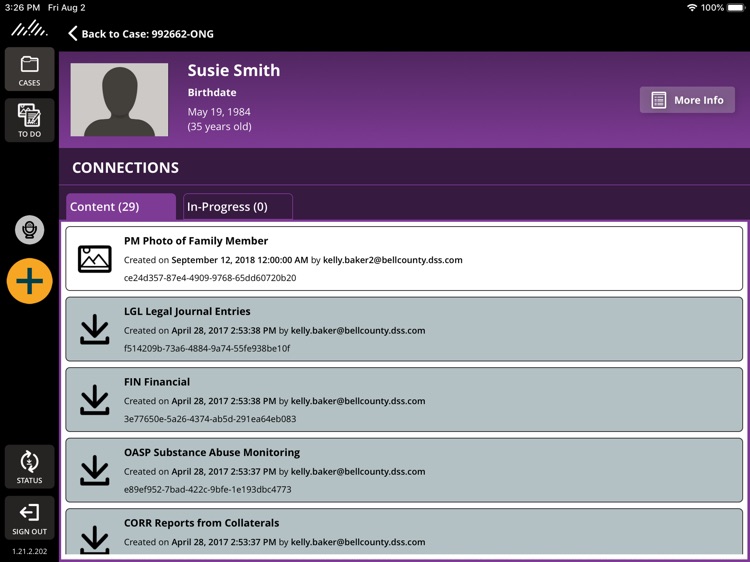
Task: Click version number 1.21.2.202
Action: 30,551
